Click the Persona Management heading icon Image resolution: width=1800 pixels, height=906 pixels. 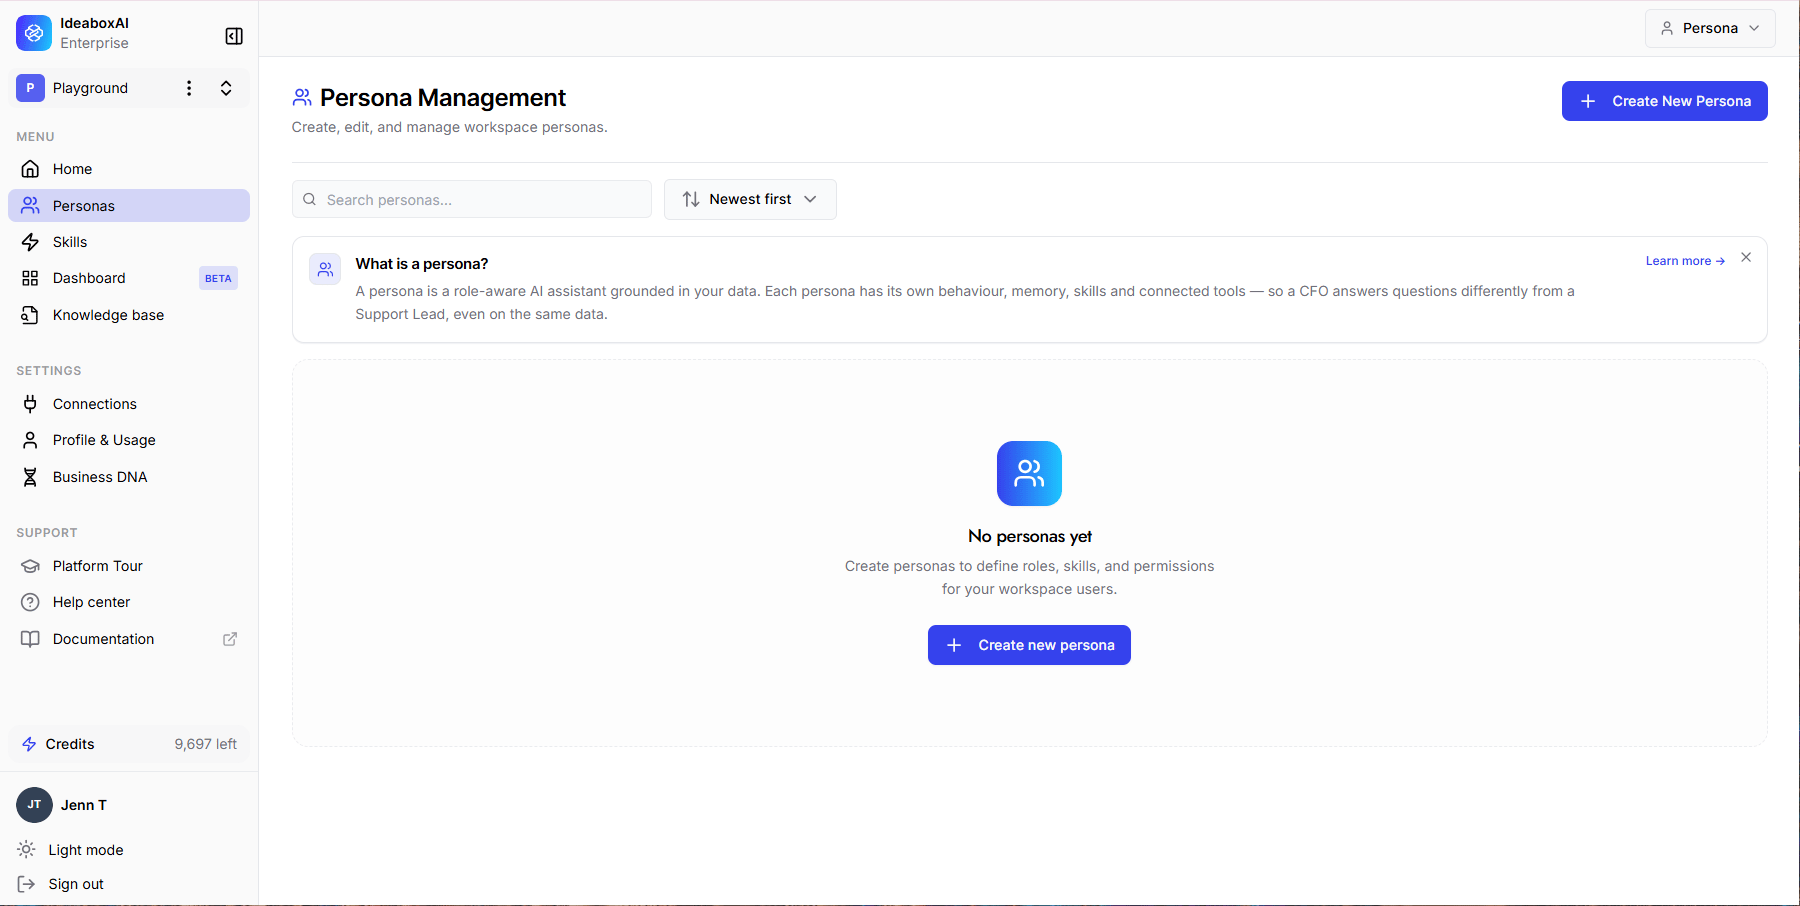302,98
